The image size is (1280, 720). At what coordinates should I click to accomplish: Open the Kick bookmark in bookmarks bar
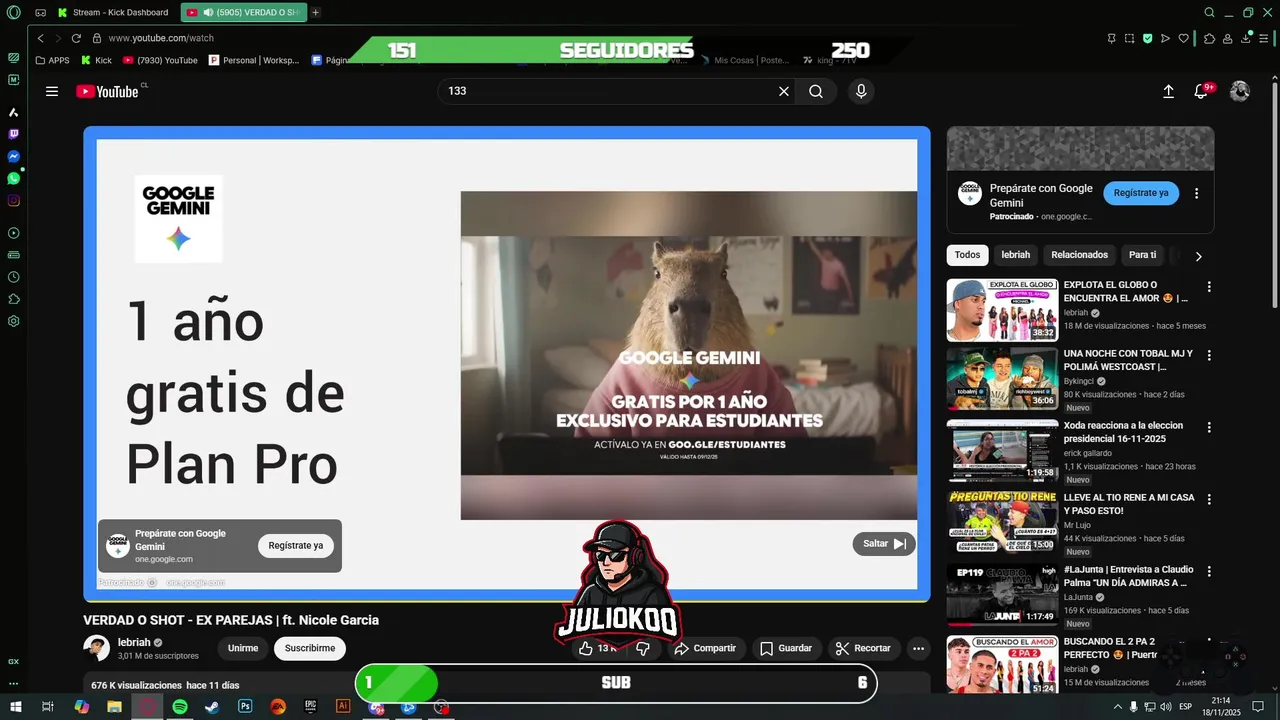point(97,60)
